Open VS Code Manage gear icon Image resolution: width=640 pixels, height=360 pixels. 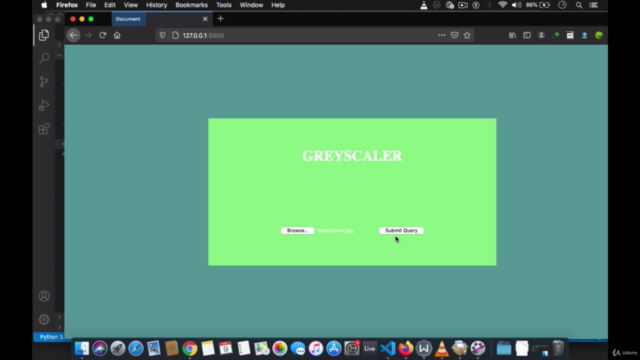pos(44,320)
